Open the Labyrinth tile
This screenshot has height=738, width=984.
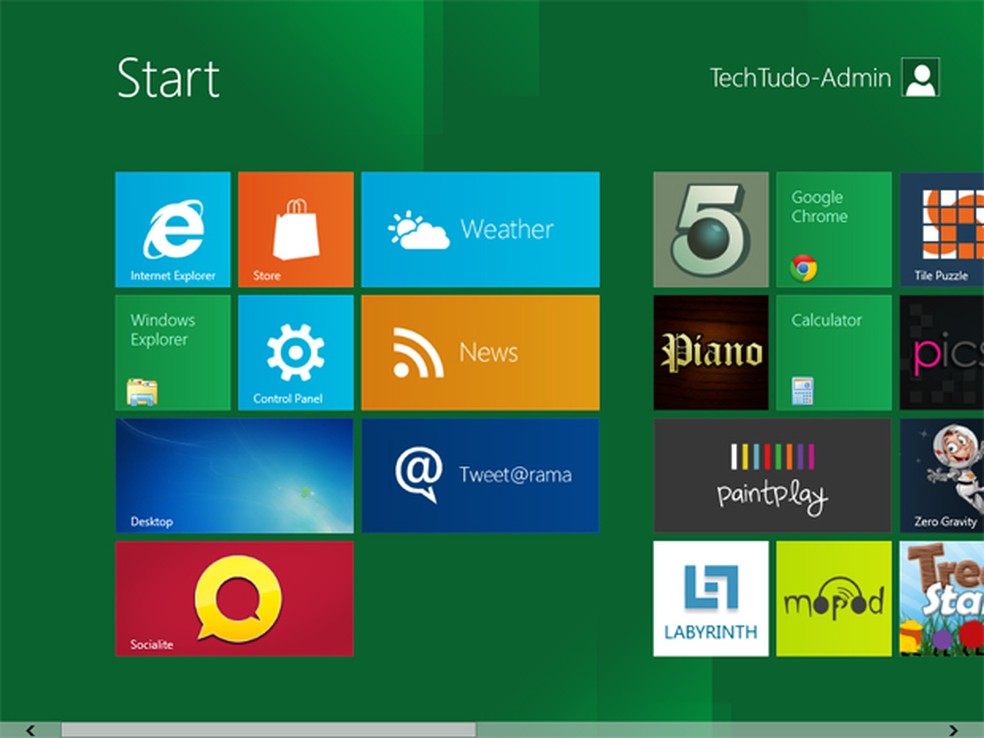(x=710, y=599)
